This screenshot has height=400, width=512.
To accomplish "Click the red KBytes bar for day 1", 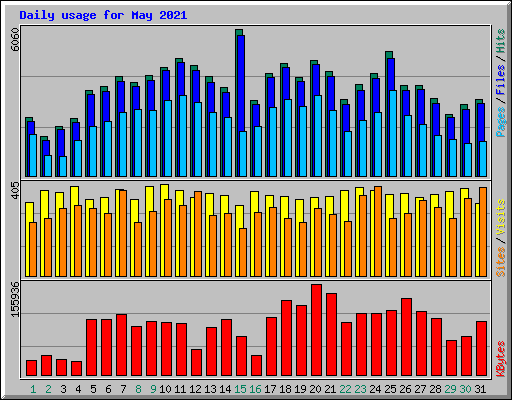I will [31, 368].
